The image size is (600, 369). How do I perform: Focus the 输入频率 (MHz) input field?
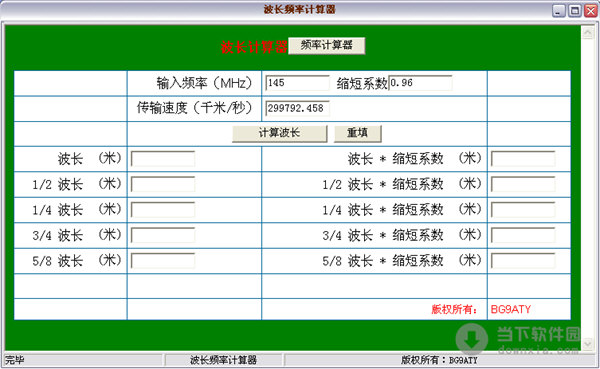(x=297, y=83)
